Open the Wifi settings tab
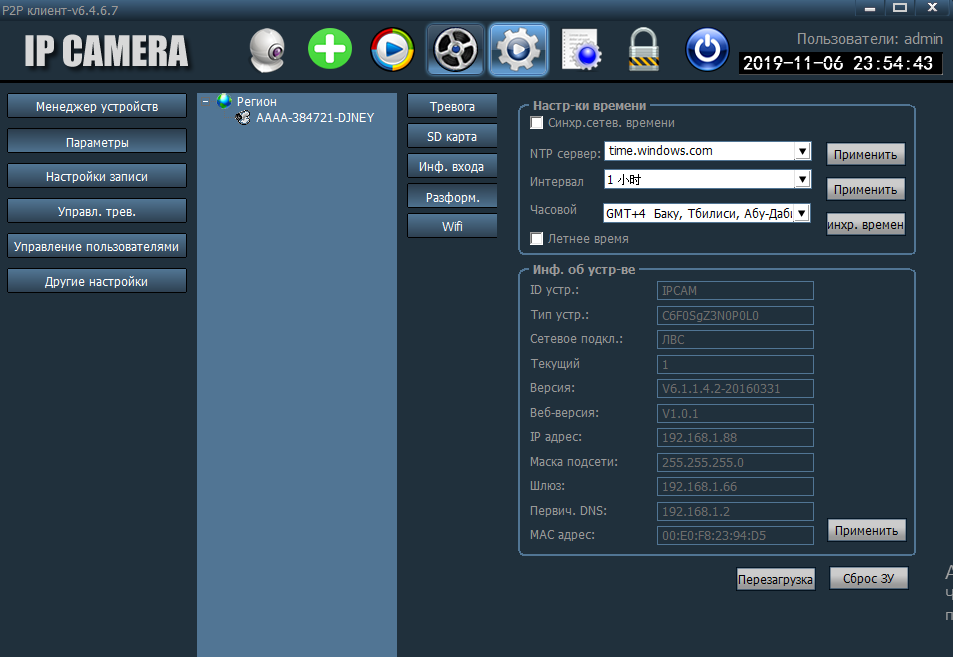953x657 pixels. coord(452,227)
